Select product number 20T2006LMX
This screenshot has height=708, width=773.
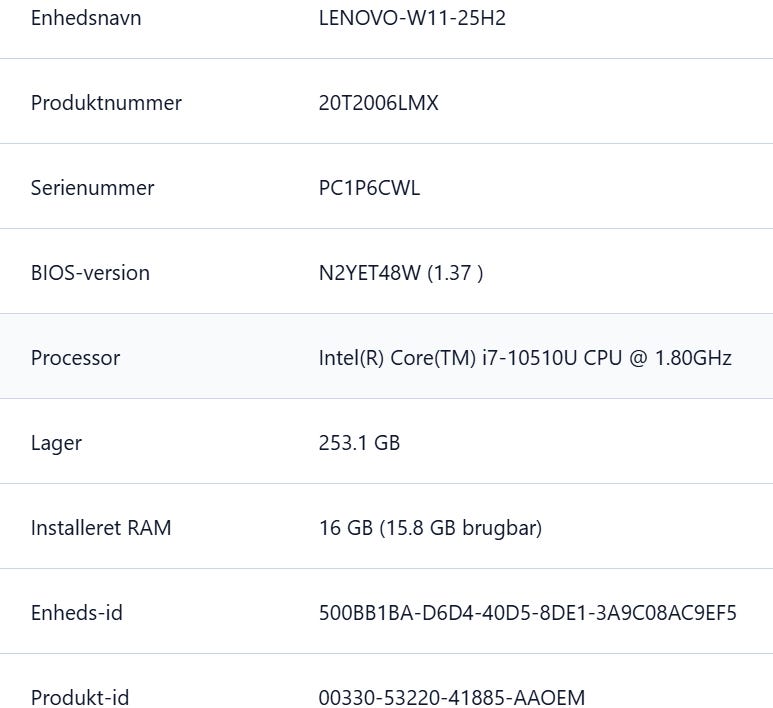[x=378, y=103]
